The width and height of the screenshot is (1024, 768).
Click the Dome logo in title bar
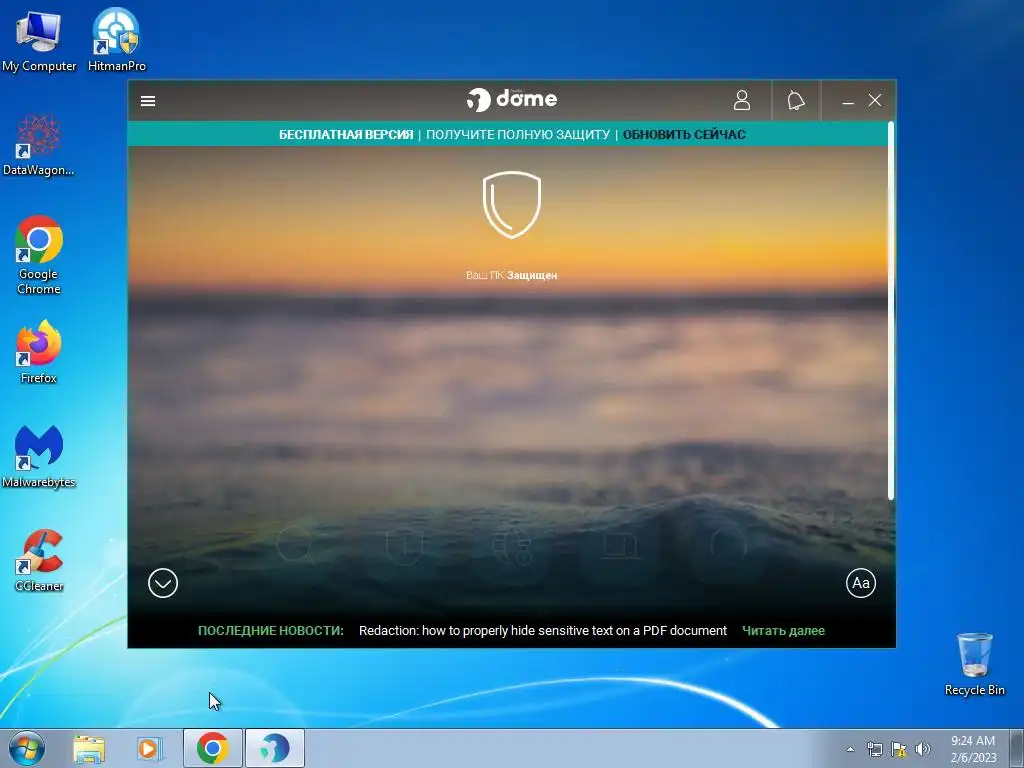[511, 100]
